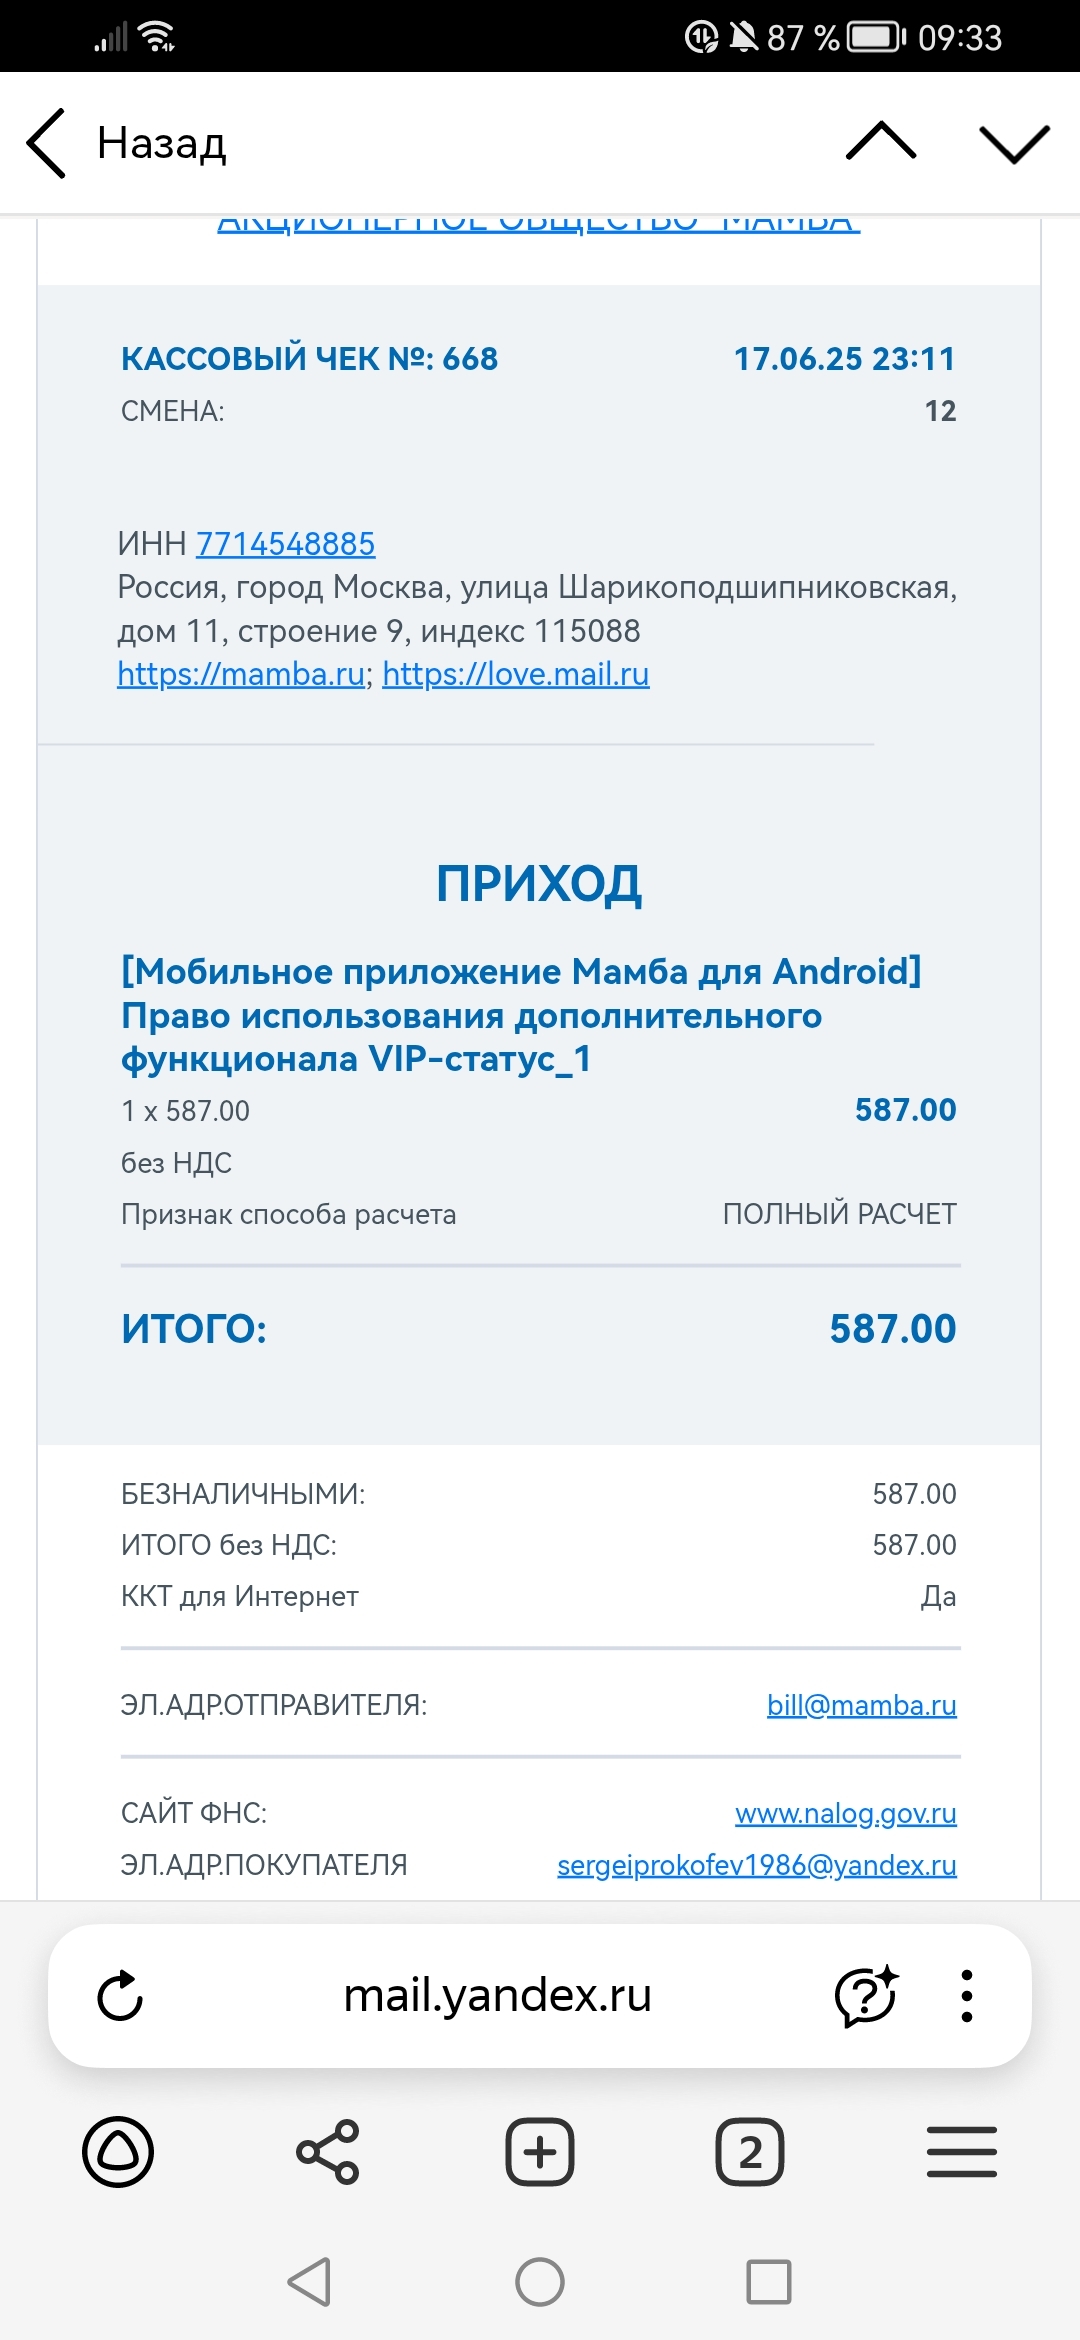Reload page with refresh icon
Screen dimensions: 1080x2340
coord(120,1996)
